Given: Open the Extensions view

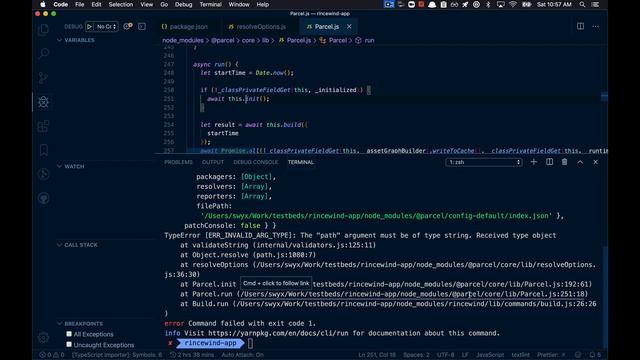Looking at the screenshot, I should pos(43,126).
